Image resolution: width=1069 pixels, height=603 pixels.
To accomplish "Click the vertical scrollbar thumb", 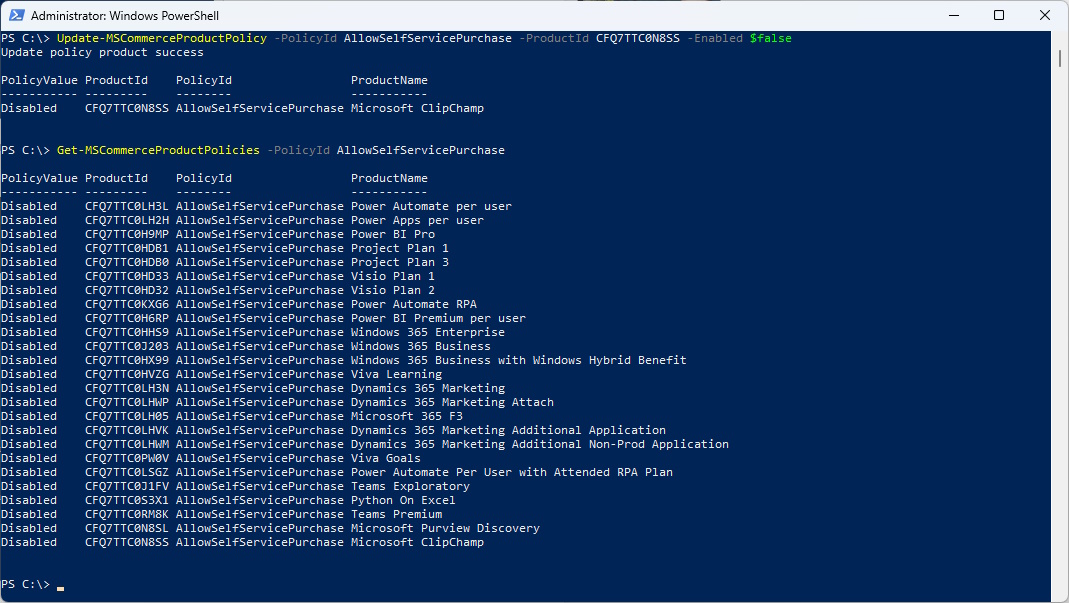I will pyautogui.click(x=1060, y=57).
